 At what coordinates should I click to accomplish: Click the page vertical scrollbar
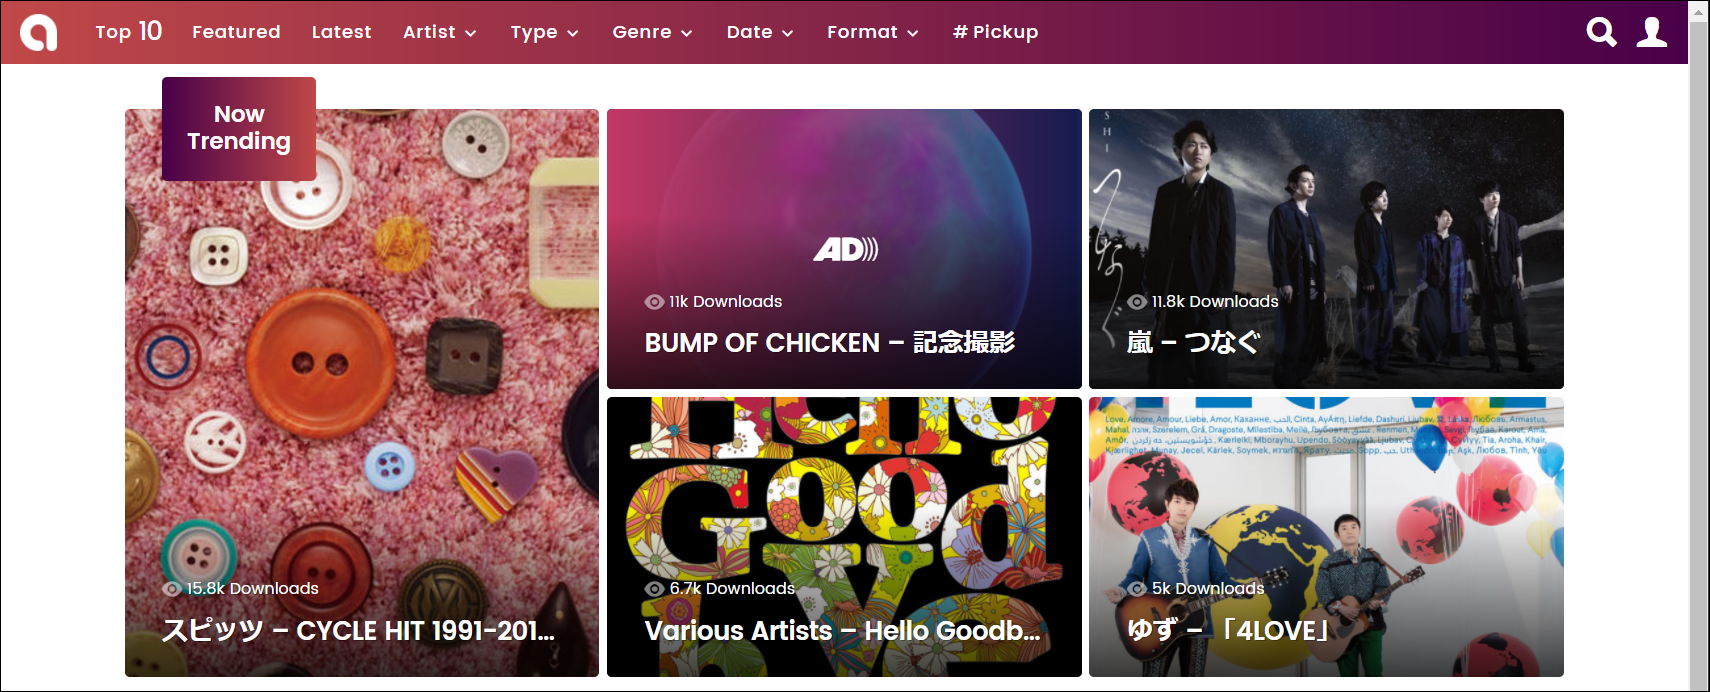coord(1698,346)
